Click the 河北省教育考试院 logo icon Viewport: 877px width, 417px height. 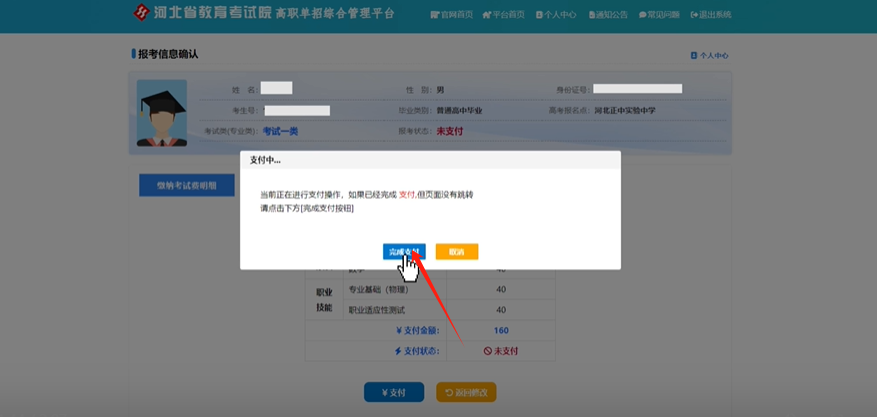click(142, 12)
